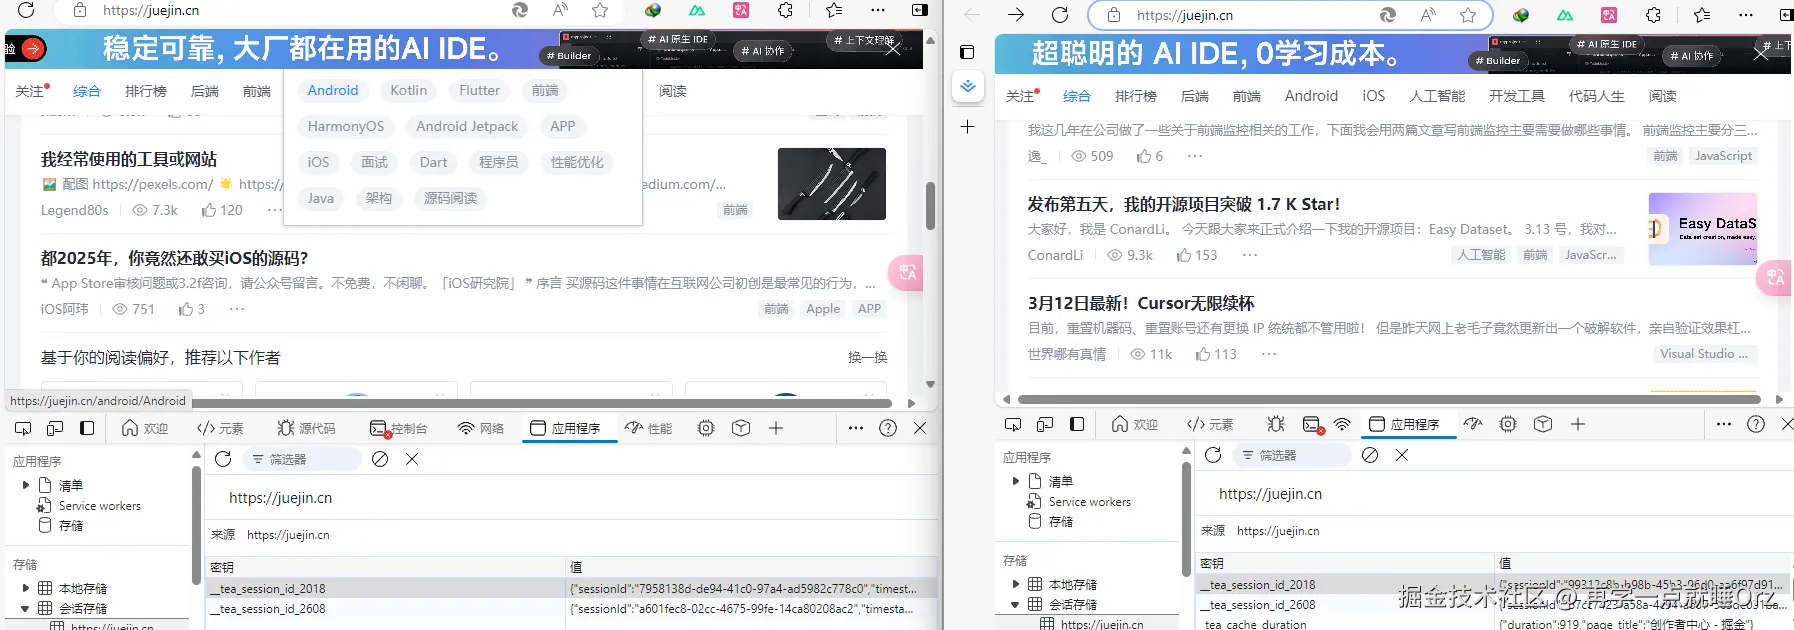Toggle the sidebar panel icon in left DevTools
1794x630 pixels.
click(87, 428)
